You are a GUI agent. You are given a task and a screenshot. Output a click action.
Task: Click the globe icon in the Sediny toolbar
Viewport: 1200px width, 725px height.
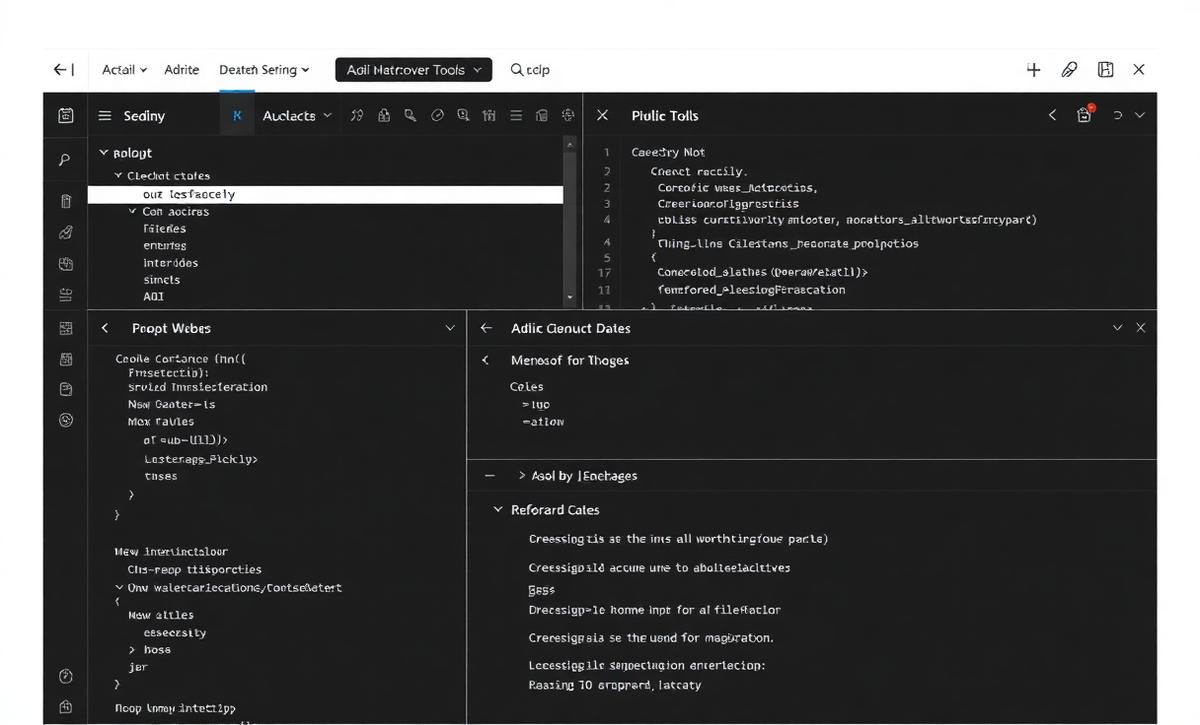point(568,116)
